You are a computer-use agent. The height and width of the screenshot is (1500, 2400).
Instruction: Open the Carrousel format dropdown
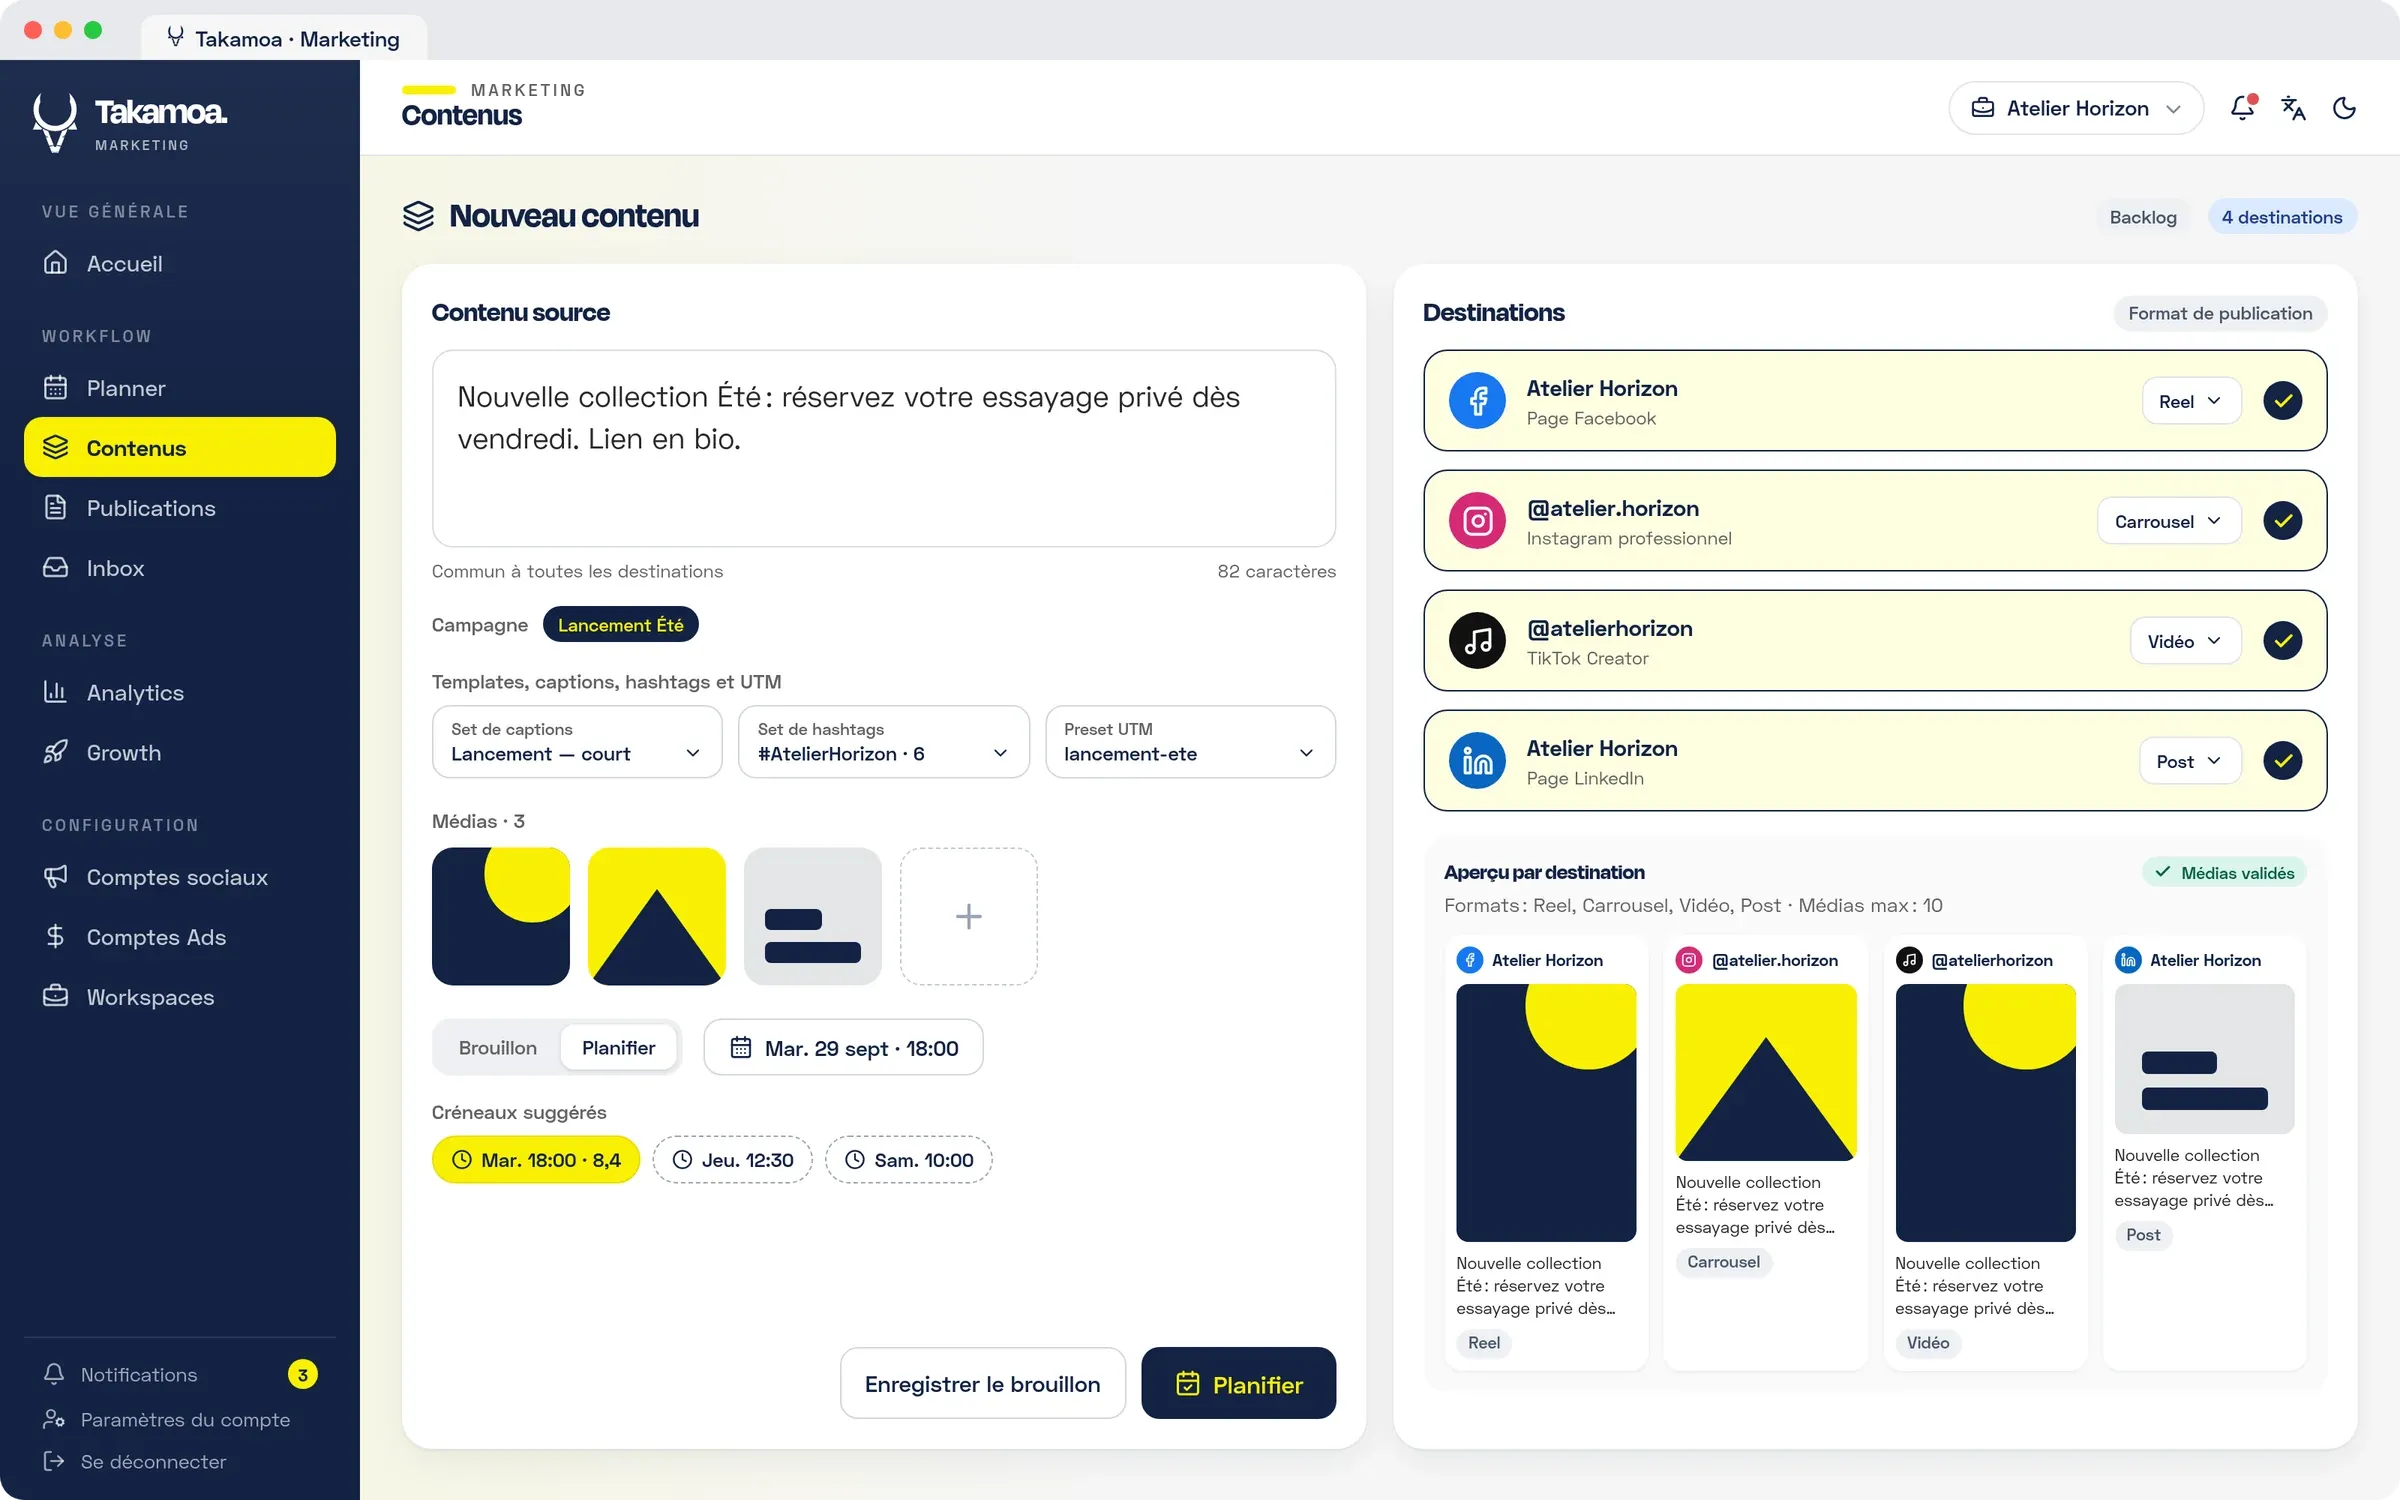2168,520
